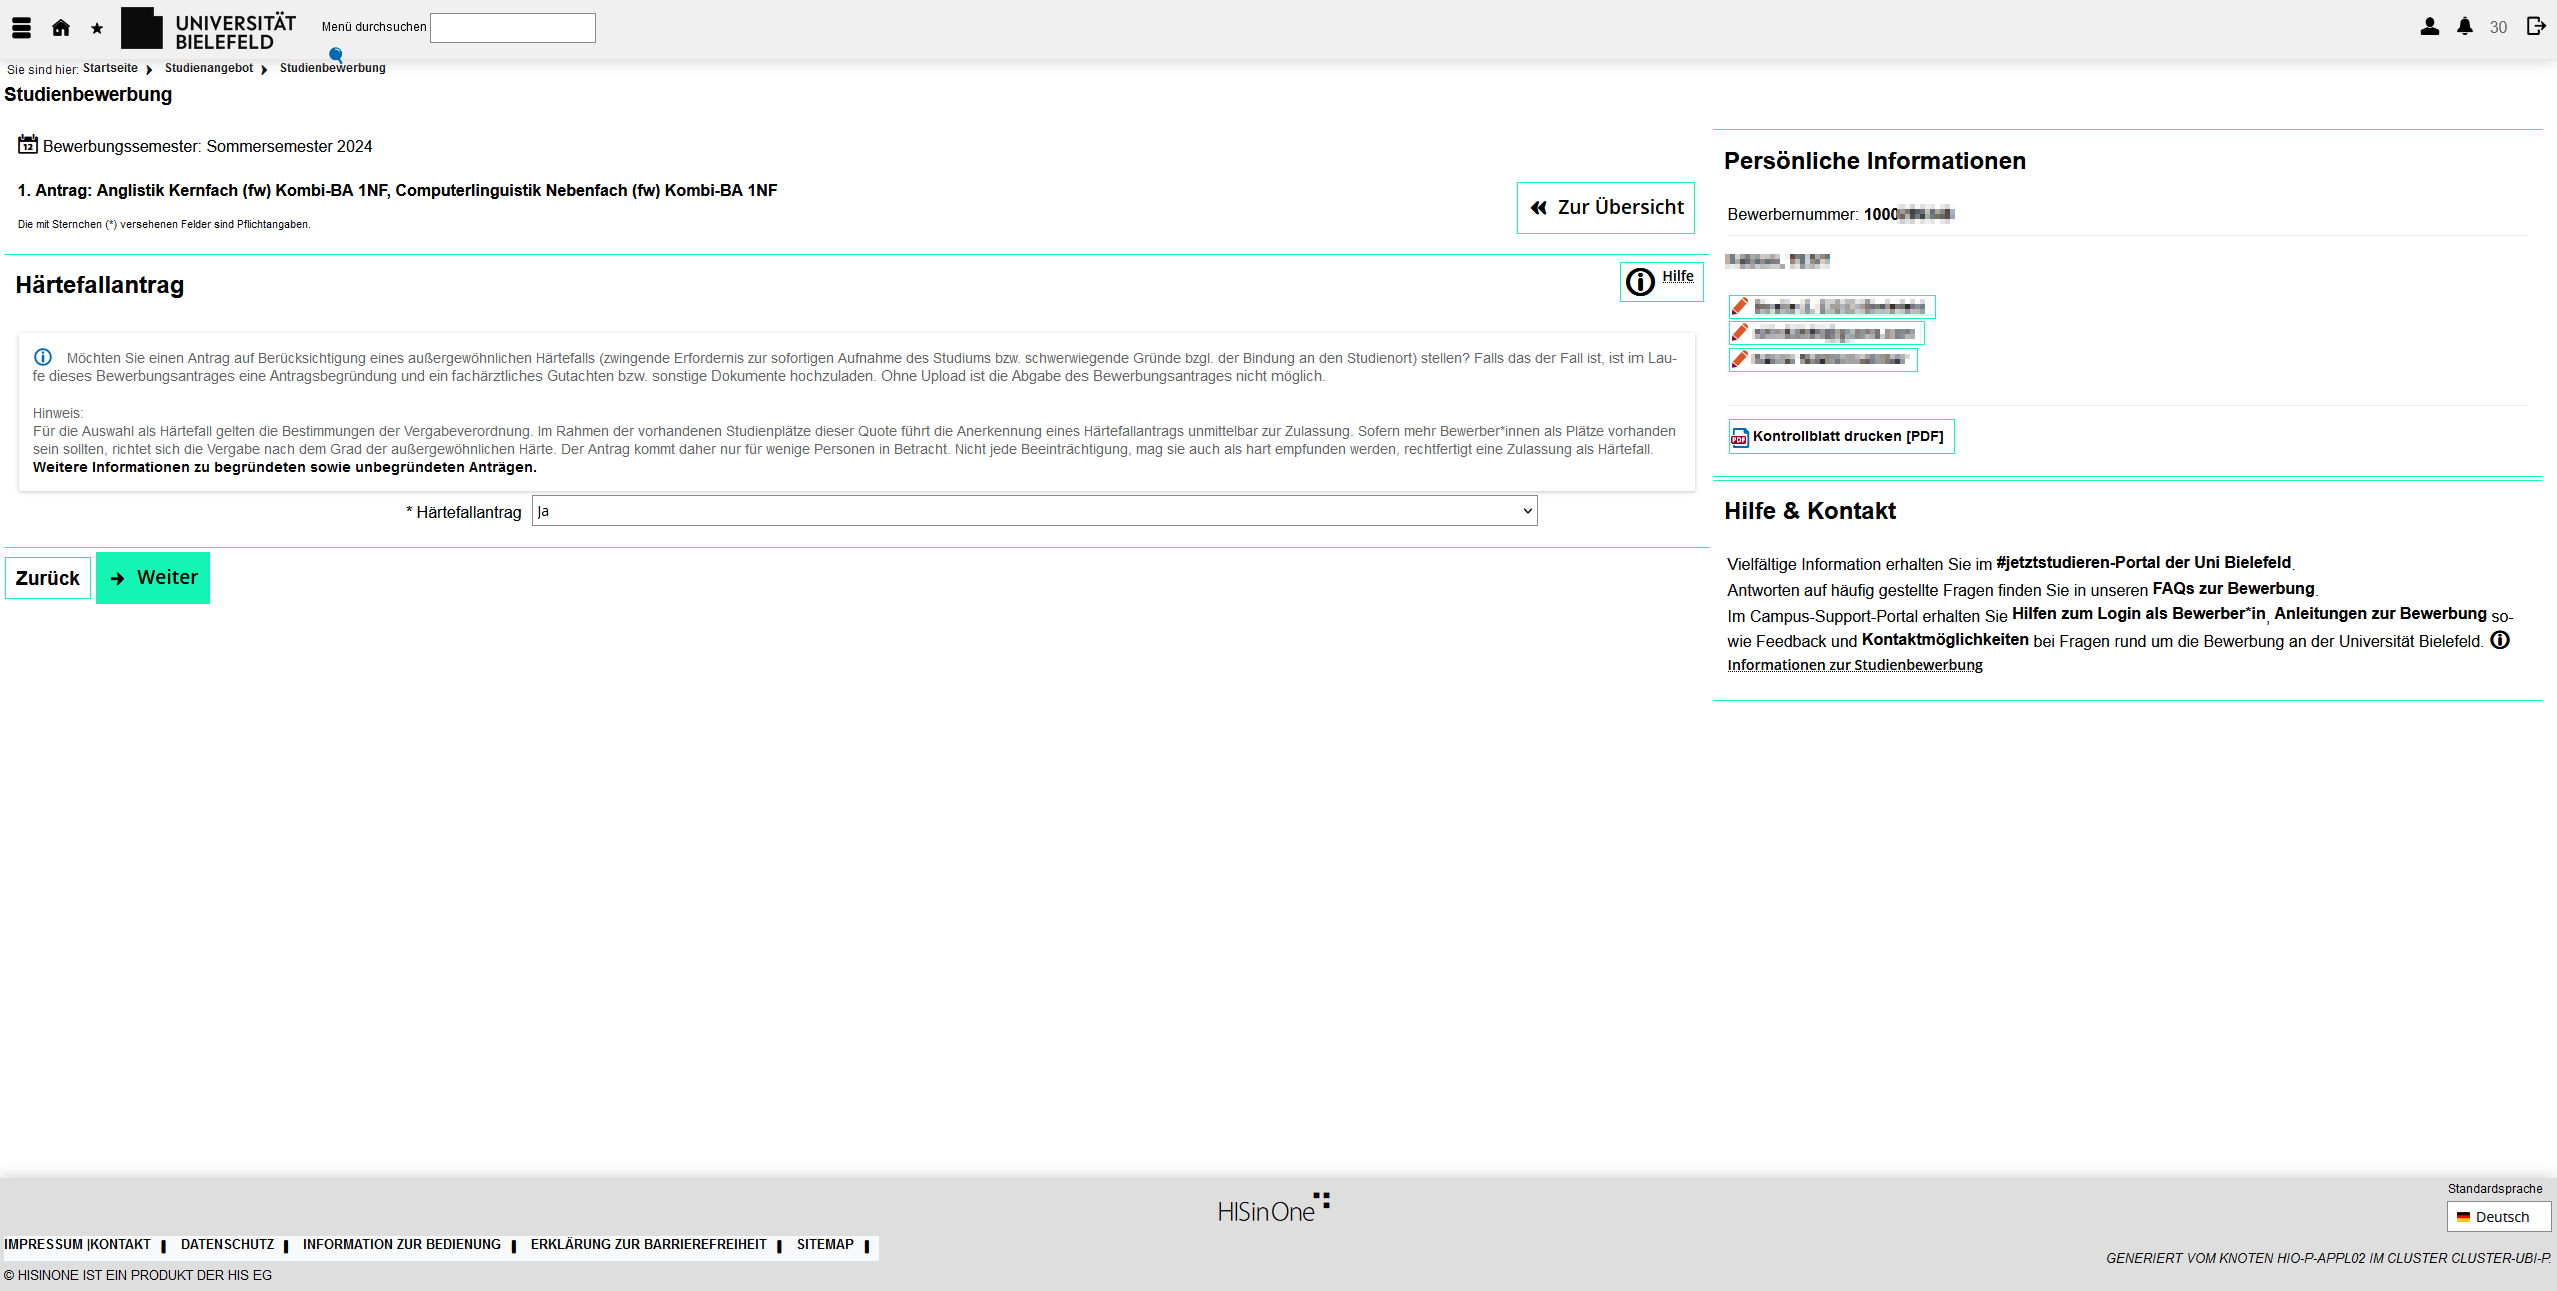2557x1291 pixels.
Task: Click the HISinOne footer logo
Action: point(1274,1208)
